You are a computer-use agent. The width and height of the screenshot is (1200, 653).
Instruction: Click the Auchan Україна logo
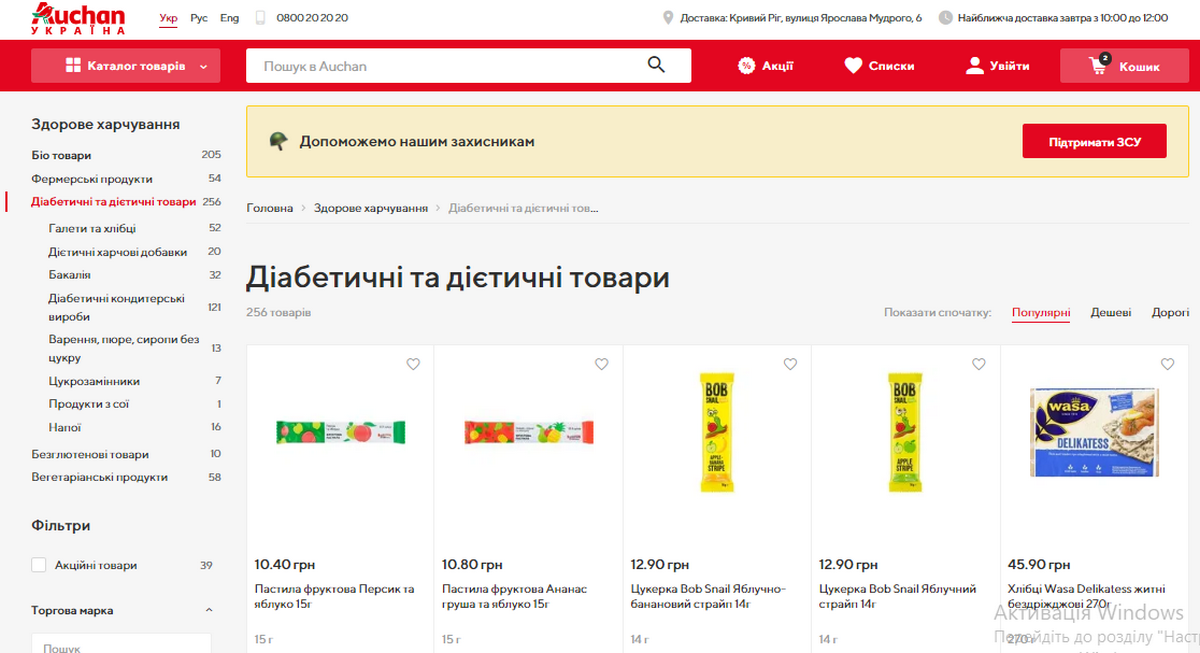(x=79, y=18)
